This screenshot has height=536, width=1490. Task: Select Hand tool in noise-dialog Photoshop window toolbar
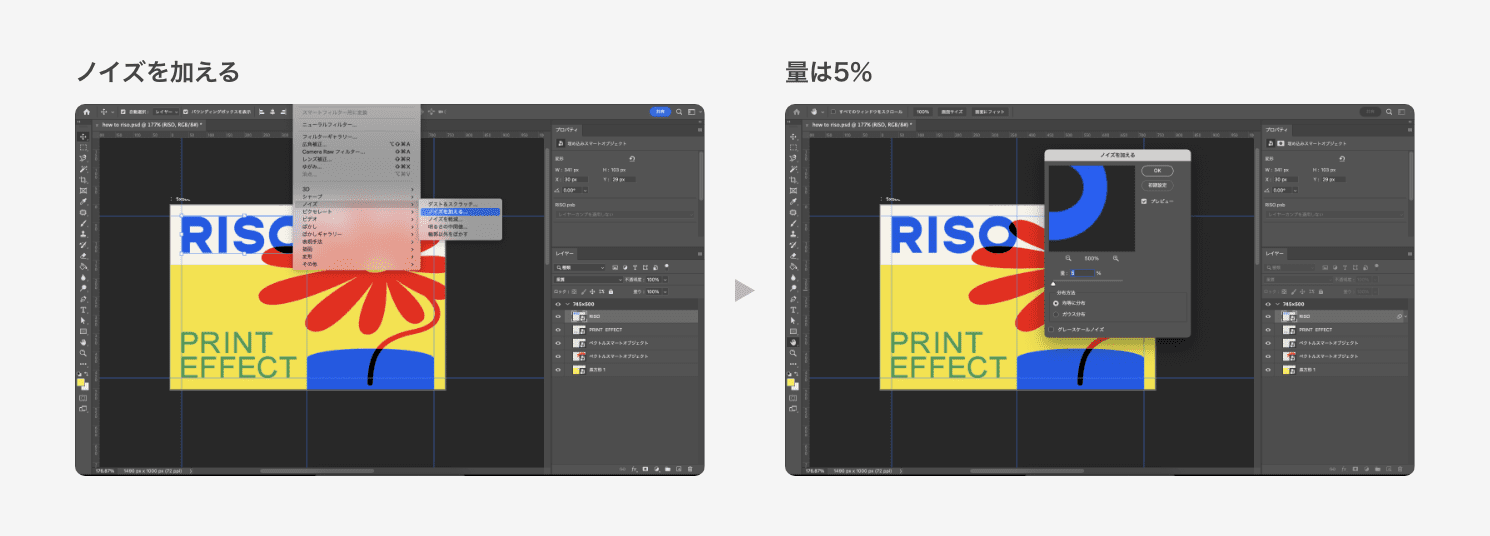pos(794,342)
